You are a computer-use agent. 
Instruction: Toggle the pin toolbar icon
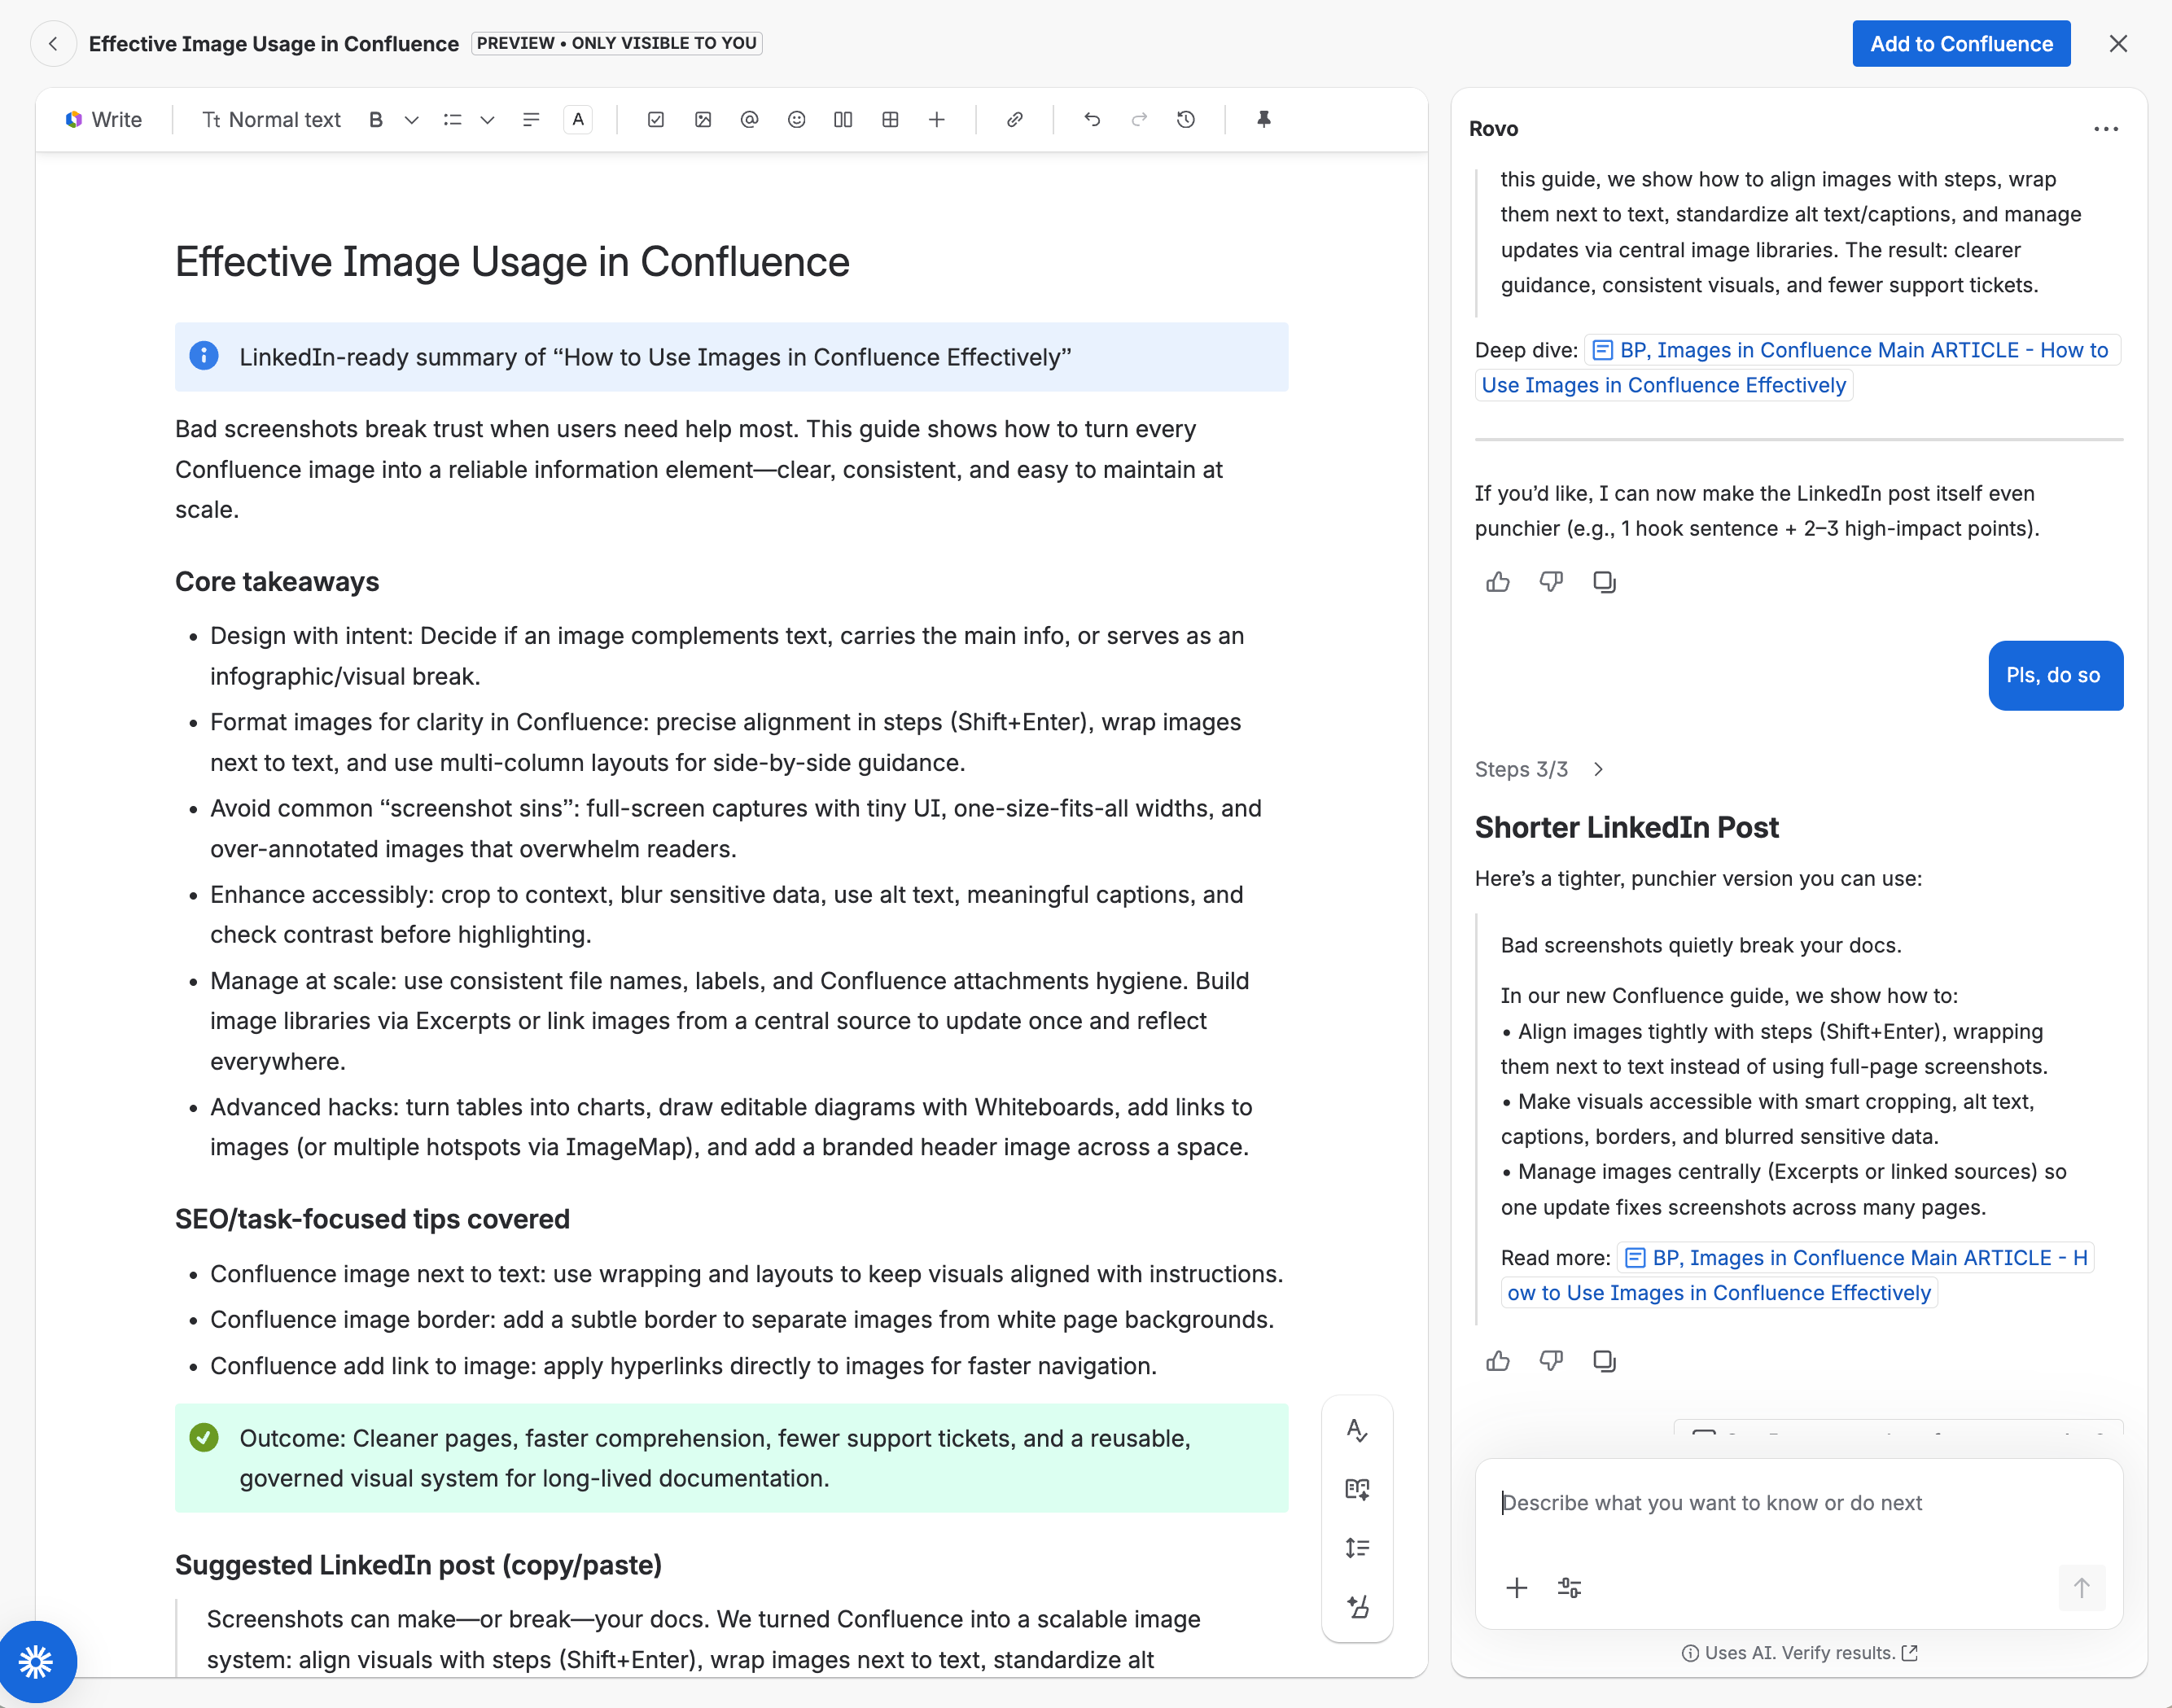click(x=1264, y=120)
